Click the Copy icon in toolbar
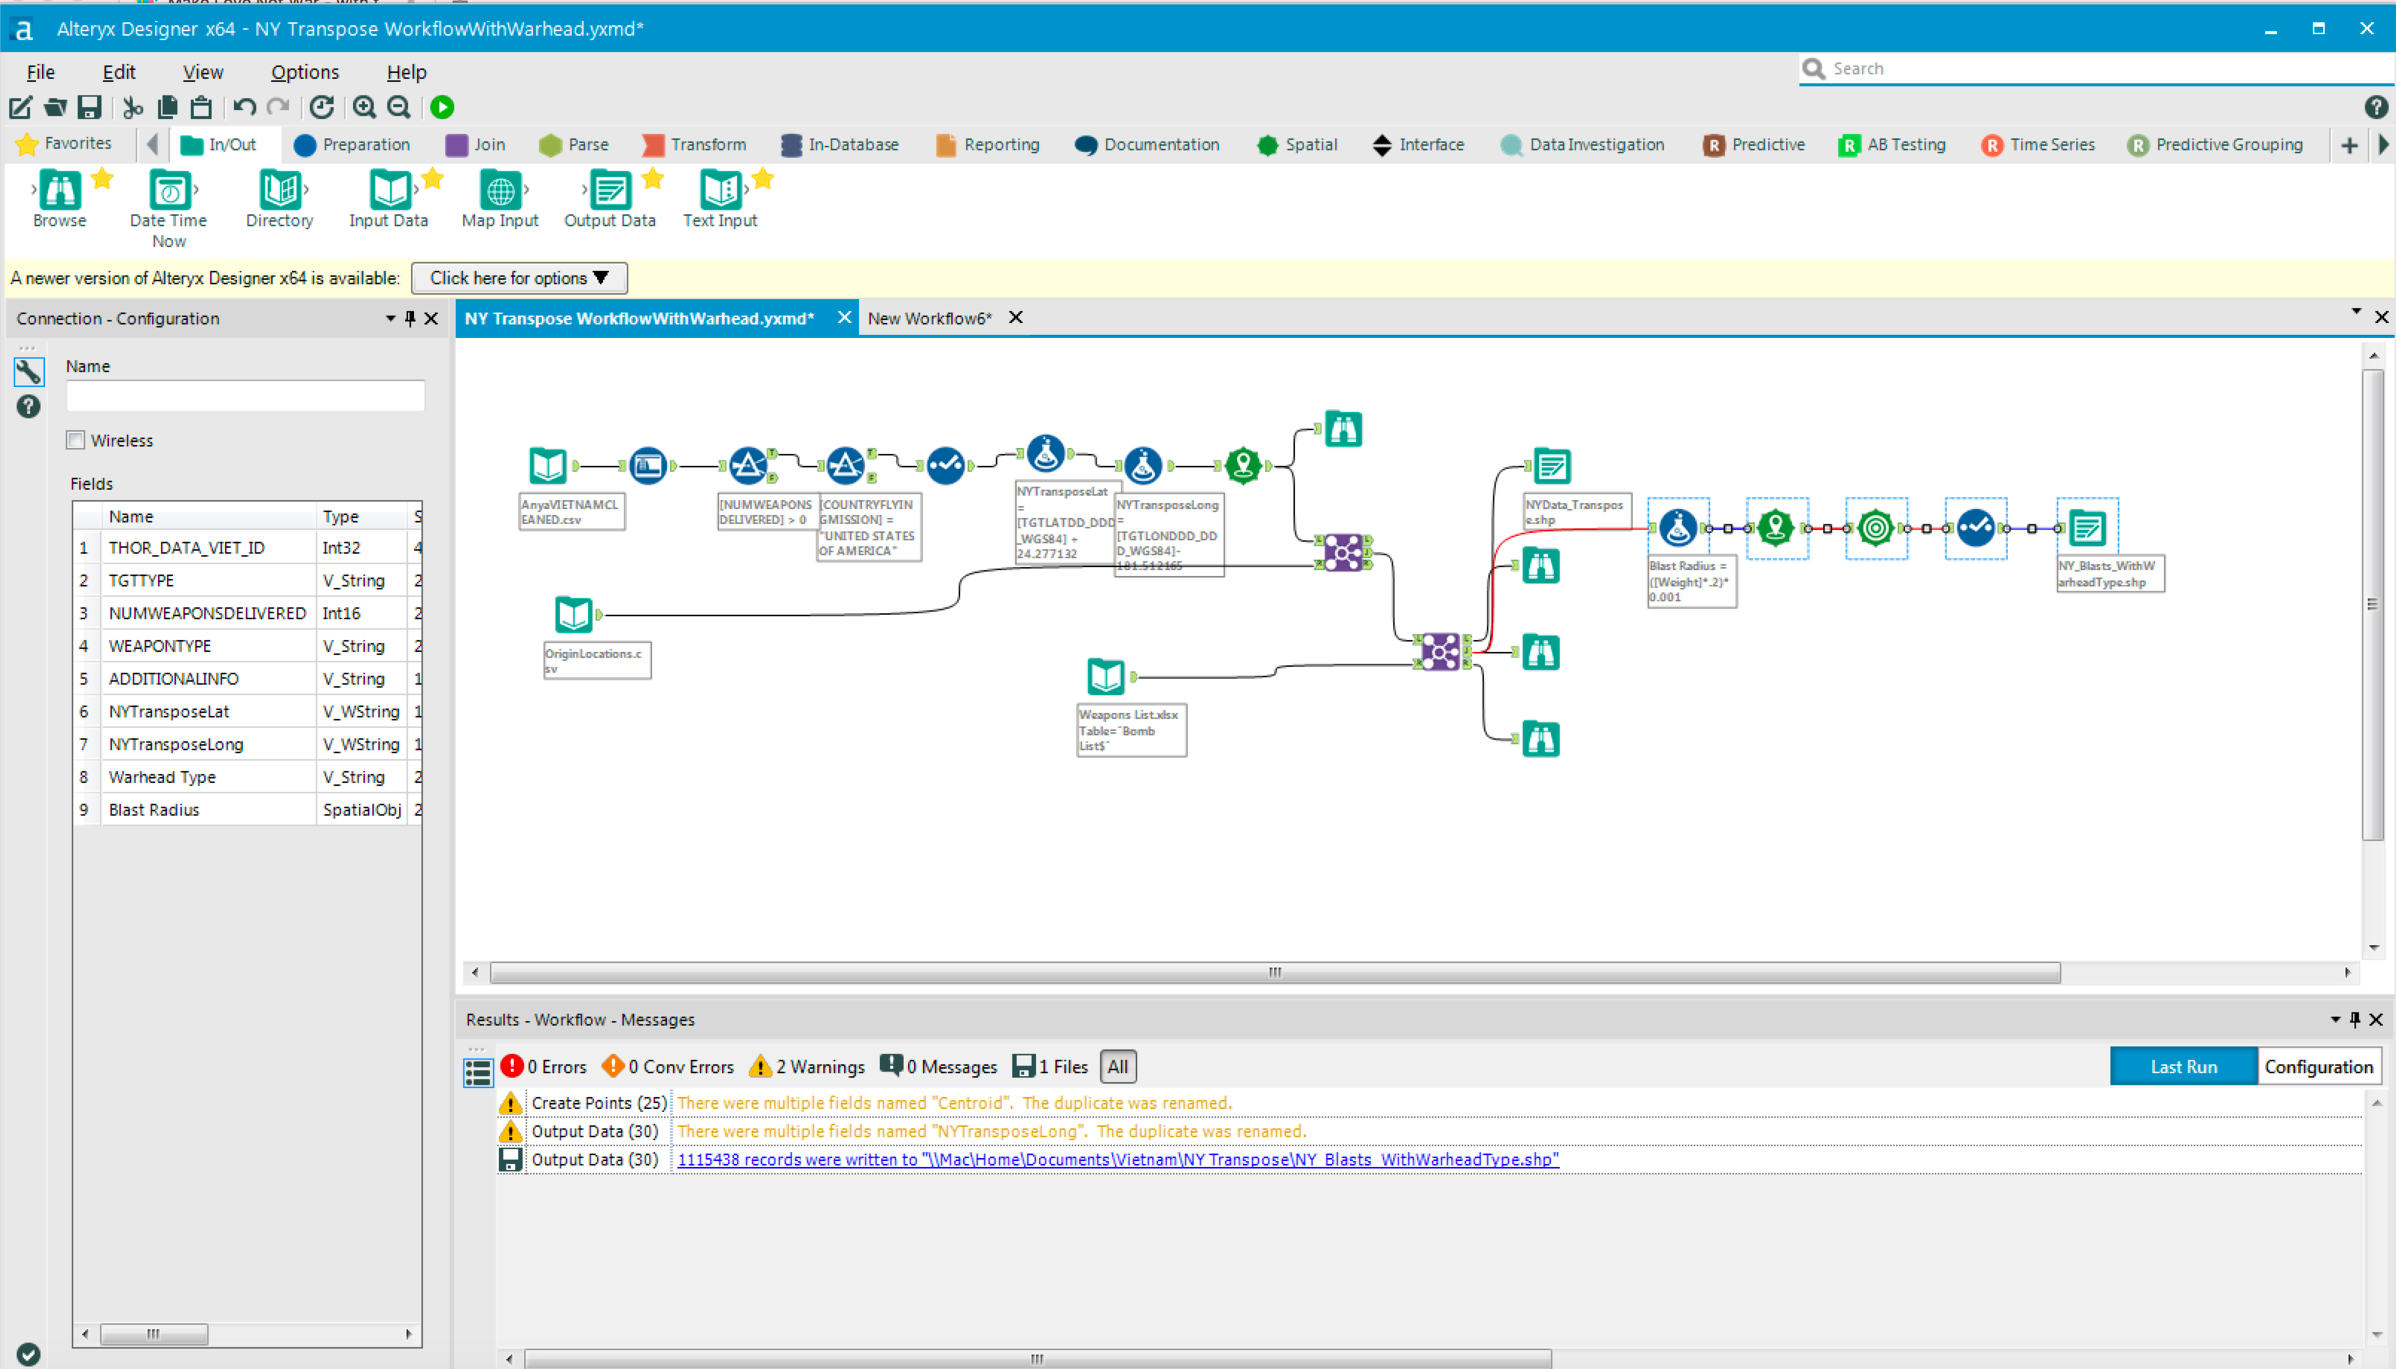 coord(167,107)
